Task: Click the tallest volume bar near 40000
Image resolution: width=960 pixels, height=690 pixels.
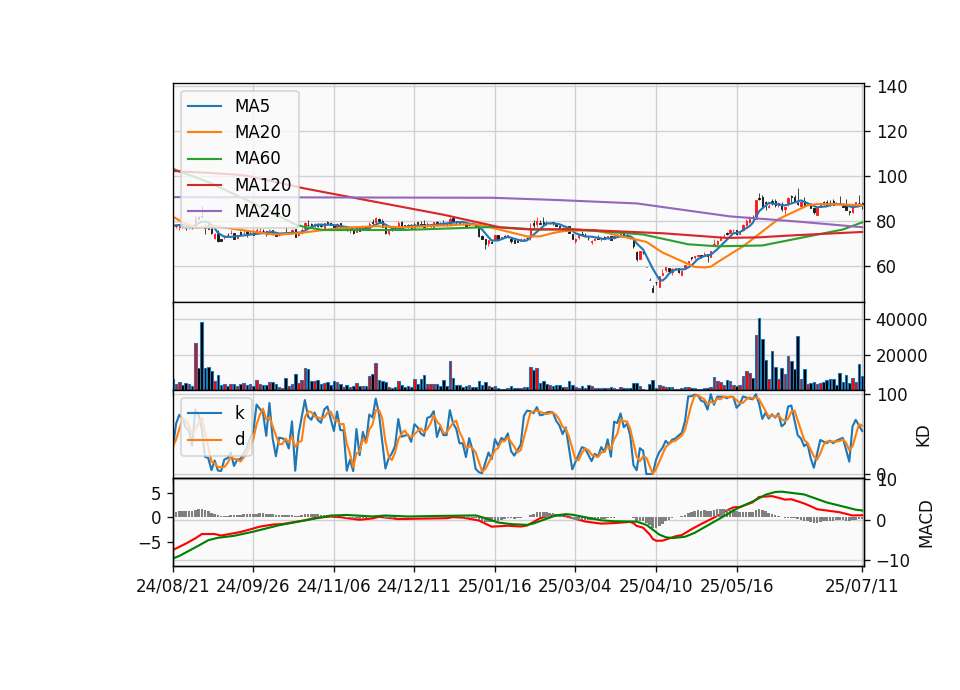Action: (759, 354)
